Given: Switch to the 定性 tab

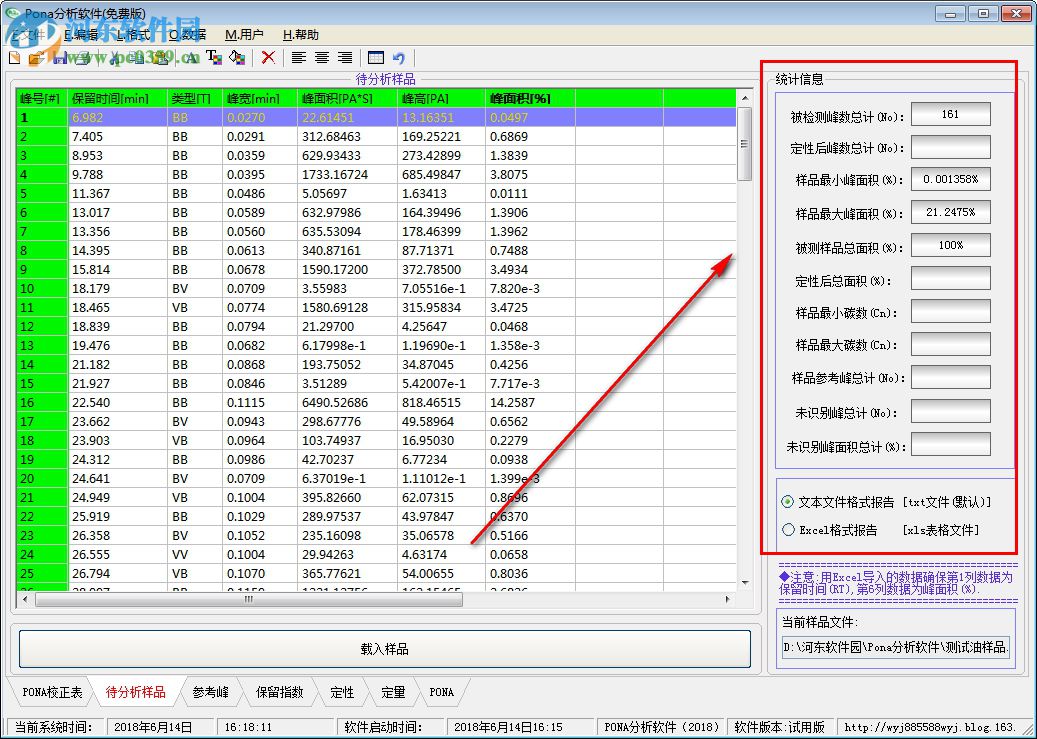Looking at the screenshot, I should [x=342, y=692].
